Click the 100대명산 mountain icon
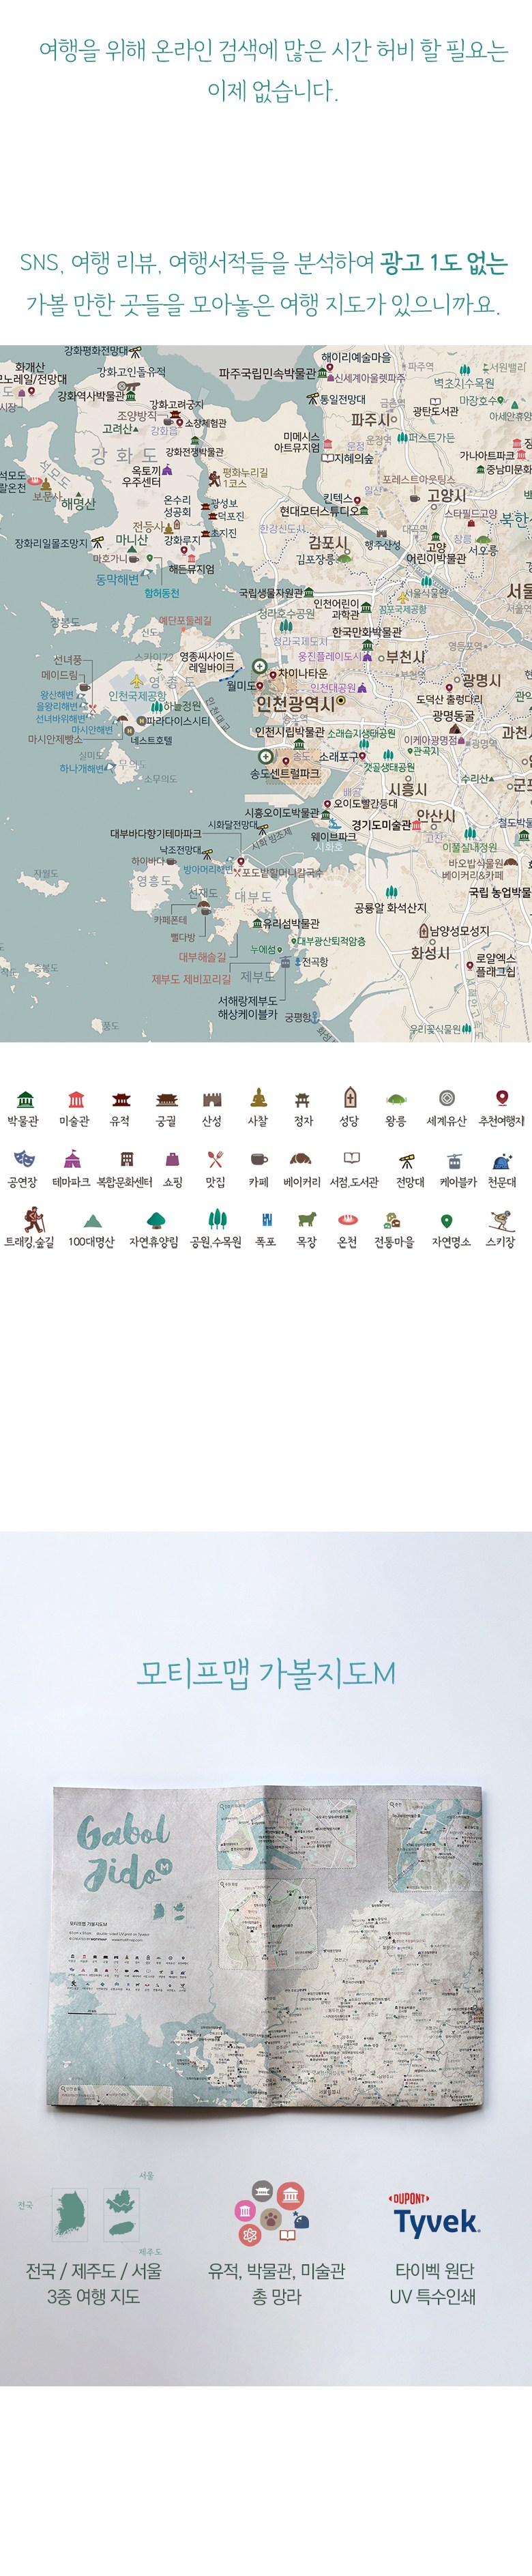The height and width of the screenshot is (2576, 532). tap(93, 1220)
